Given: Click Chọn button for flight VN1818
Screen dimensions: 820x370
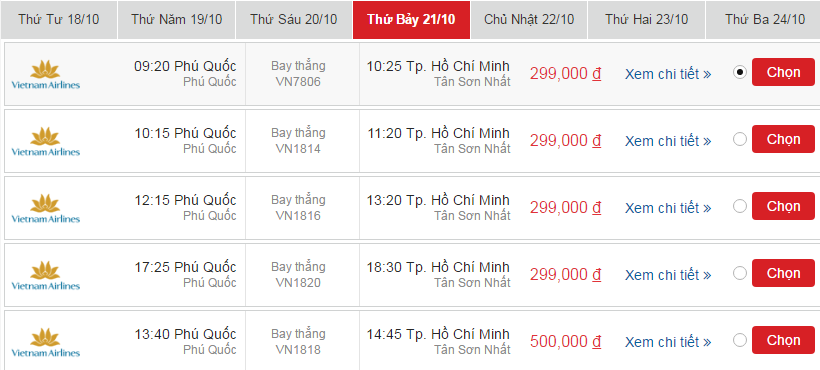Looking at the screenshot, I should pyautogui.click(x=783, y=340).
